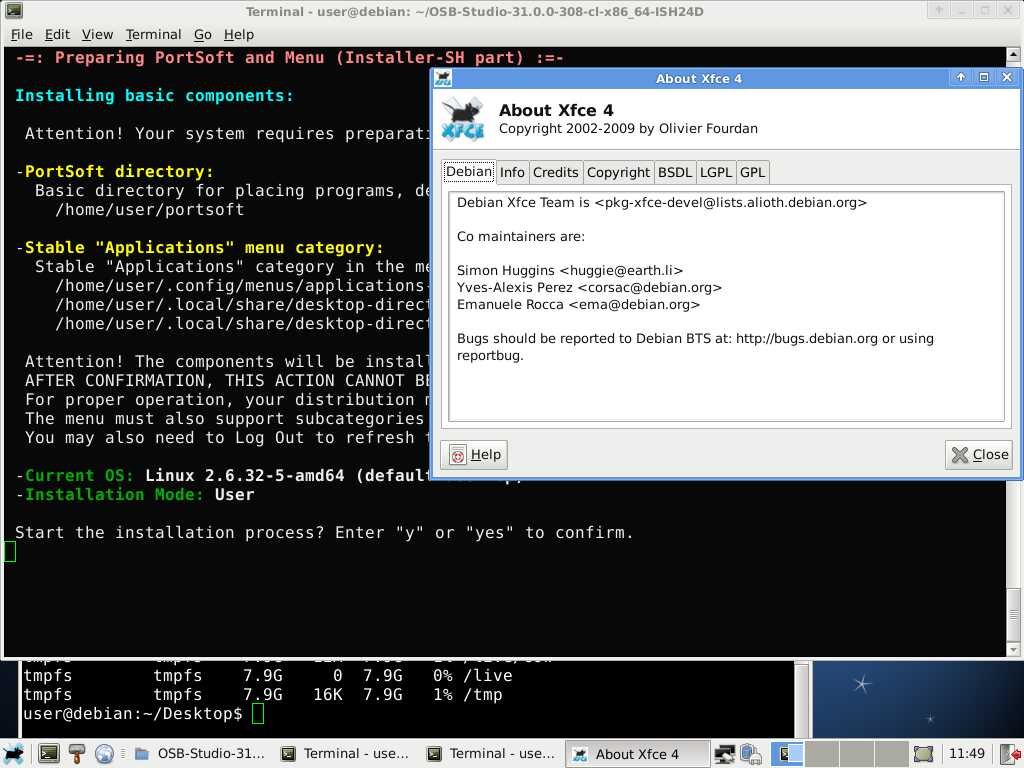Switch to the Copyright tab
1024x768 pixels.
[x=618, y=172]
